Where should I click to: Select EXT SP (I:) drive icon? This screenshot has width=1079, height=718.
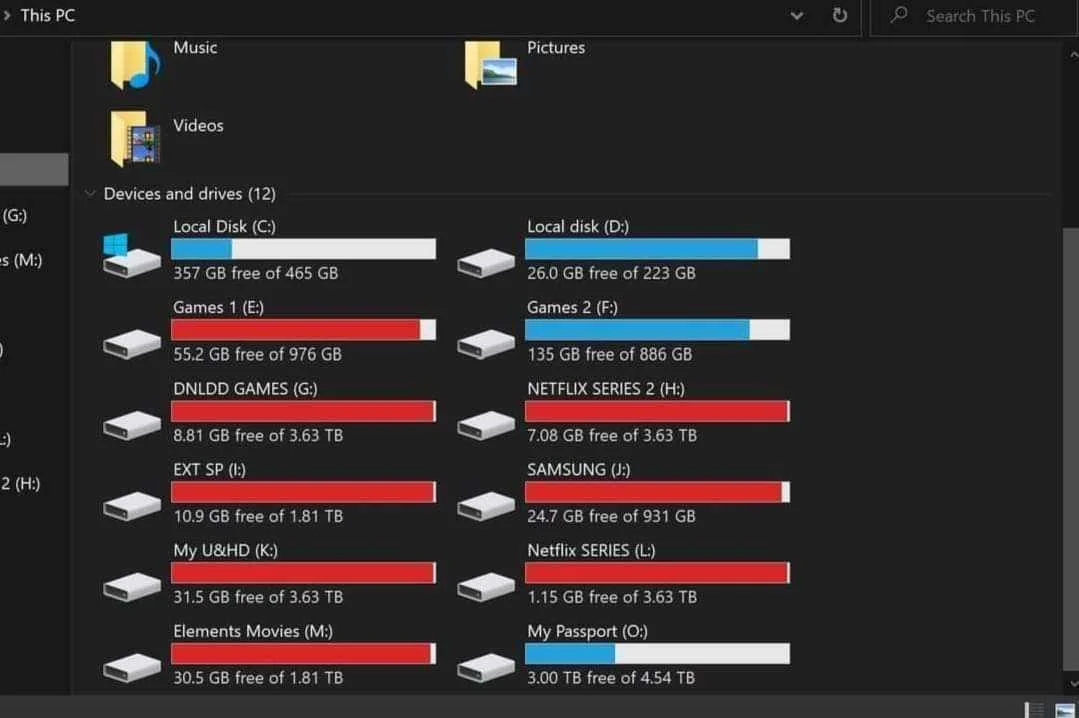[x=131, y=505]
